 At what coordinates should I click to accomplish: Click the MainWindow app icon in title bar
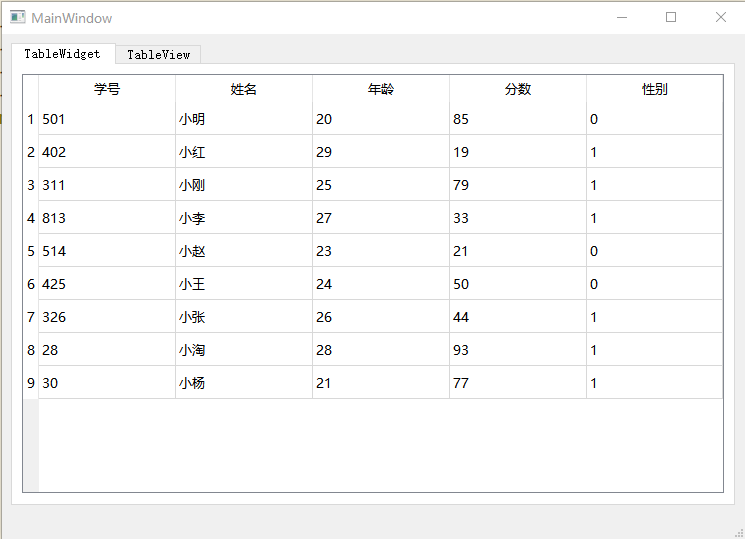[x=17, y=18]
